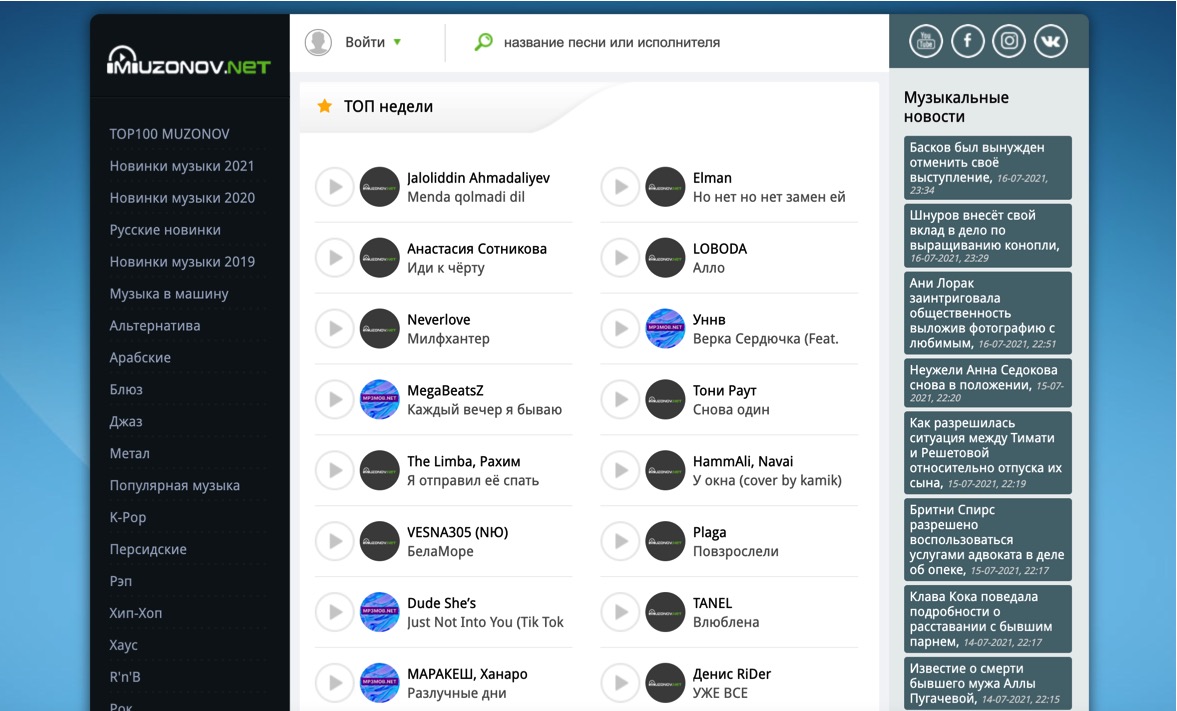
Task: Play VESNA305 БелаМоре track
Action: click(x=334, y=541)
